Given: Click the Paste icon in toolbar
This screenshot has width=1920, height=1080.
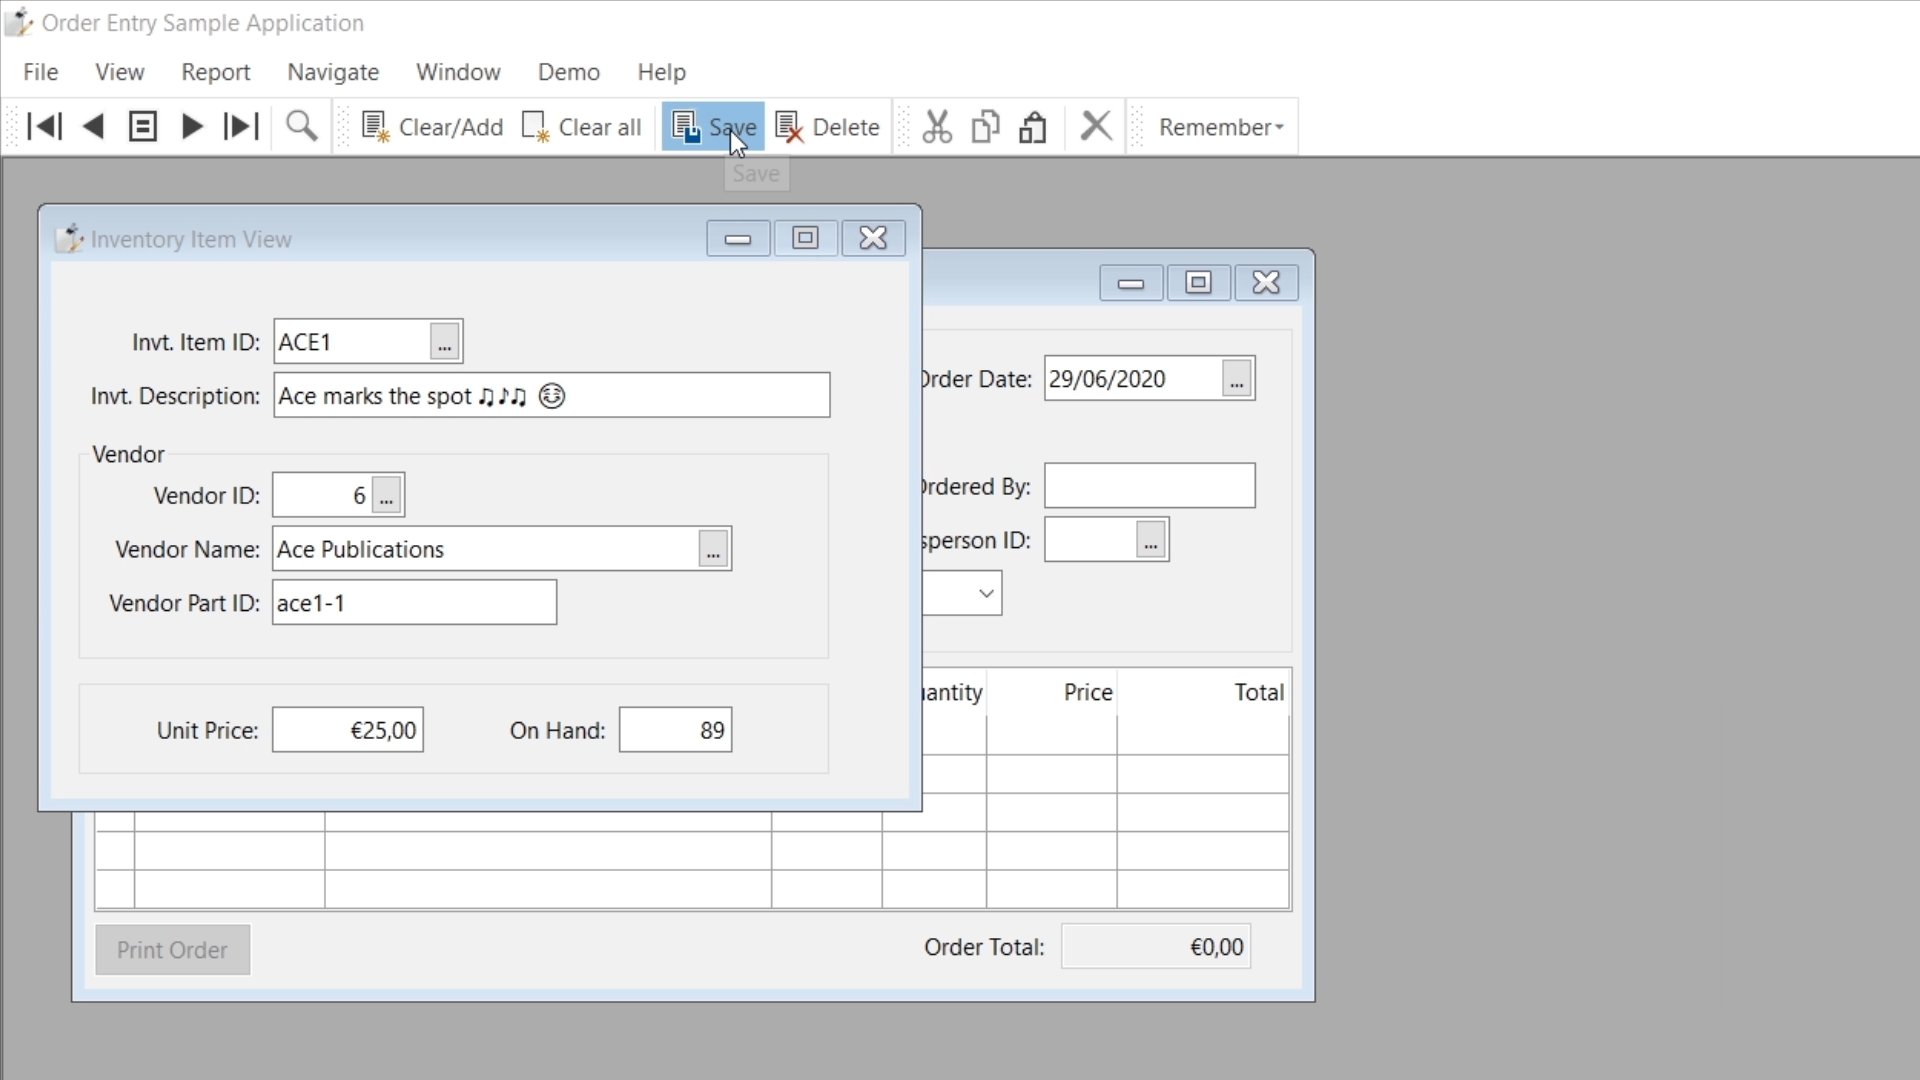Looking at the screenshot, I should [1033, 127].
